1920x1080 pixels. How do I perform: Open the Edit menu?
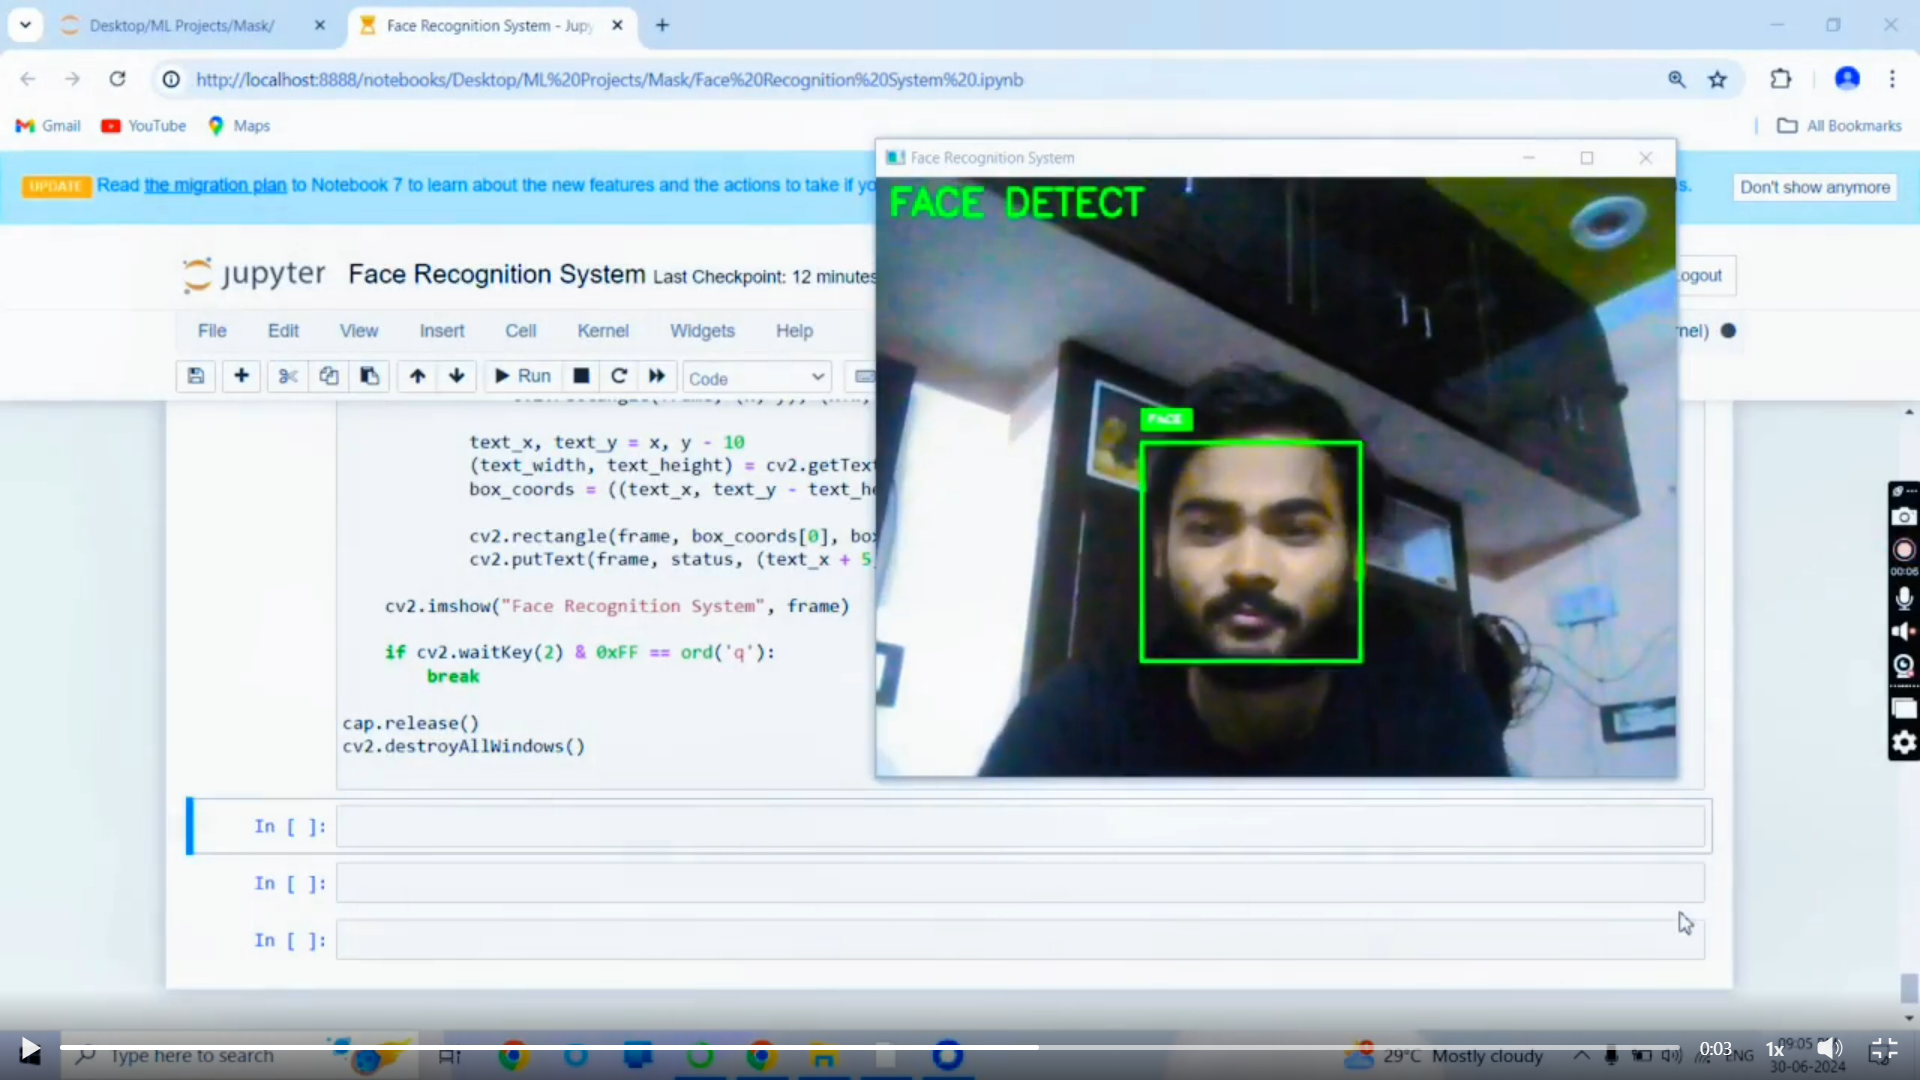[x=283, y=331]
